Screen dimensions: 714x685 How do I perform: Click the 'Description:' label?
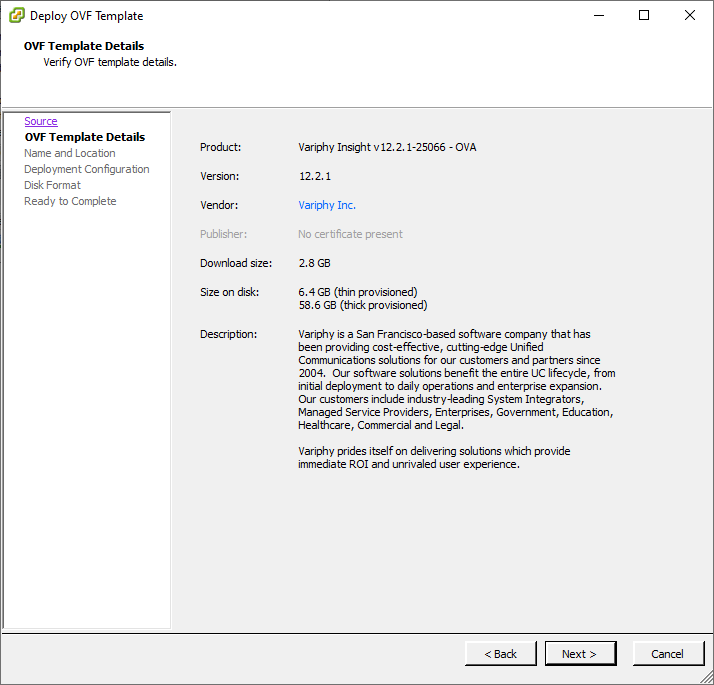coord(228,334)
